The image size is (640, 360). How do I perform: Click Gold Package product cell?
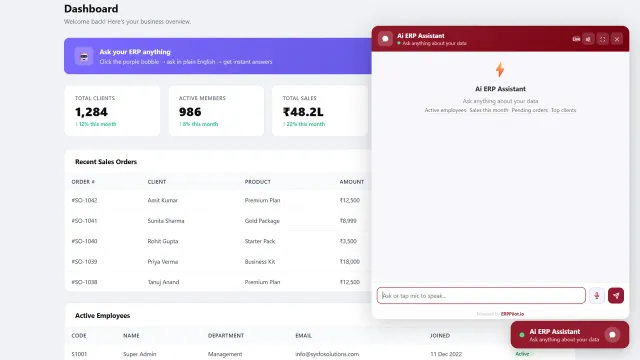262,221
